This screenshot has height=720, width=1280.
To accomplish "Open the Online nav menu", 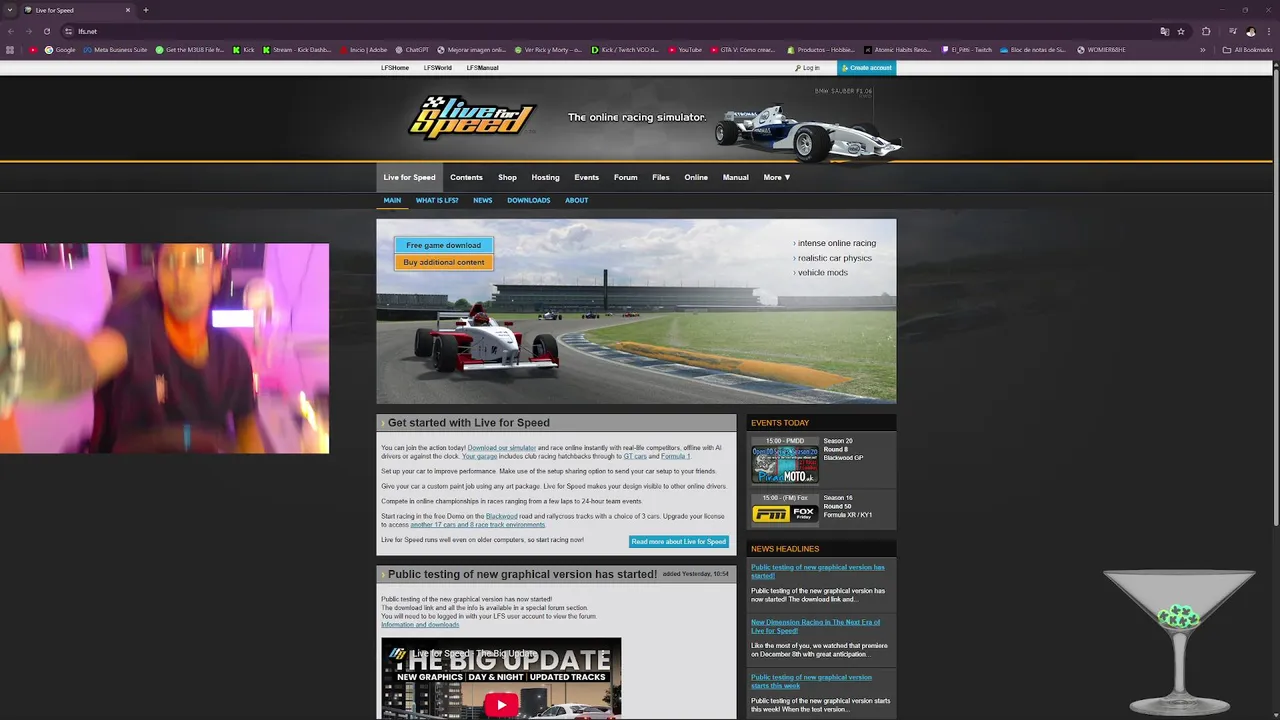I will point(696,177).
